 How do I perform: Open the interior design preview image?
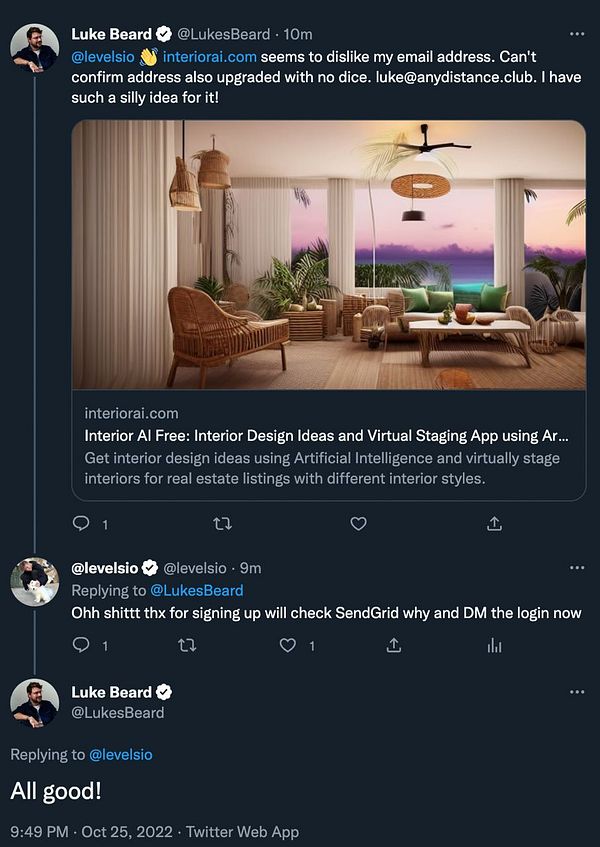click(x=328, y=254)
